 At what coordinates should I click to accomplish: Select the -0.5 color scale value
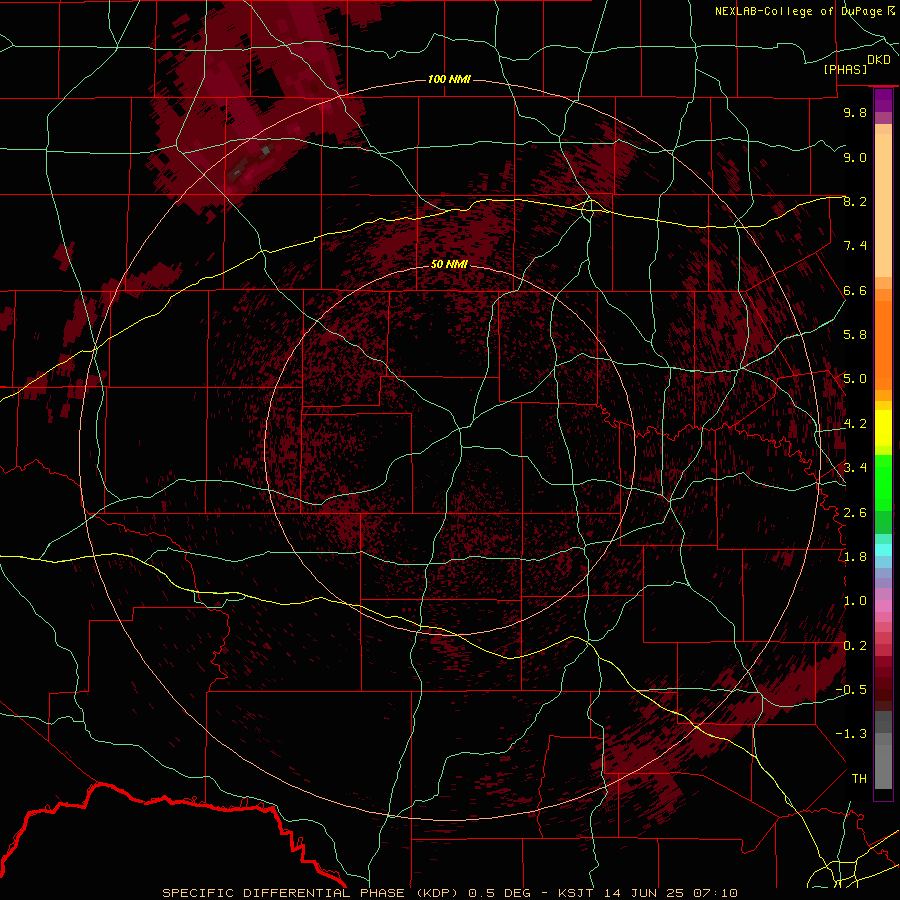pos(851,690)
